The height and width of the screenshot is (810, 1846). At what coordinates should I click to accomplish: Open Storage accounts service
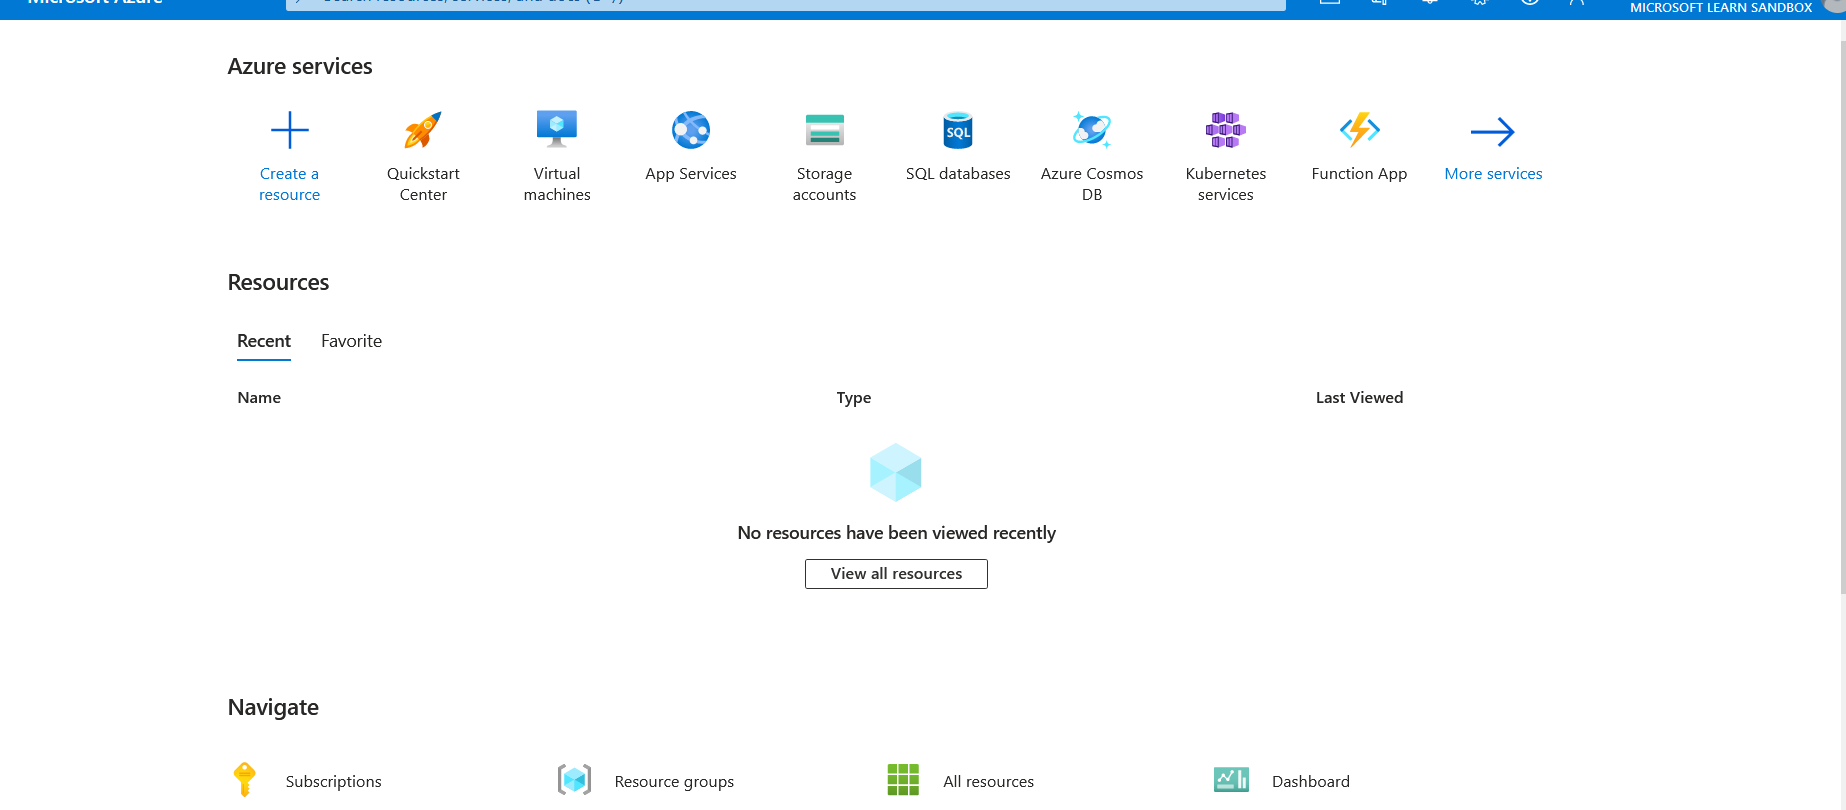tap(825, 157)
